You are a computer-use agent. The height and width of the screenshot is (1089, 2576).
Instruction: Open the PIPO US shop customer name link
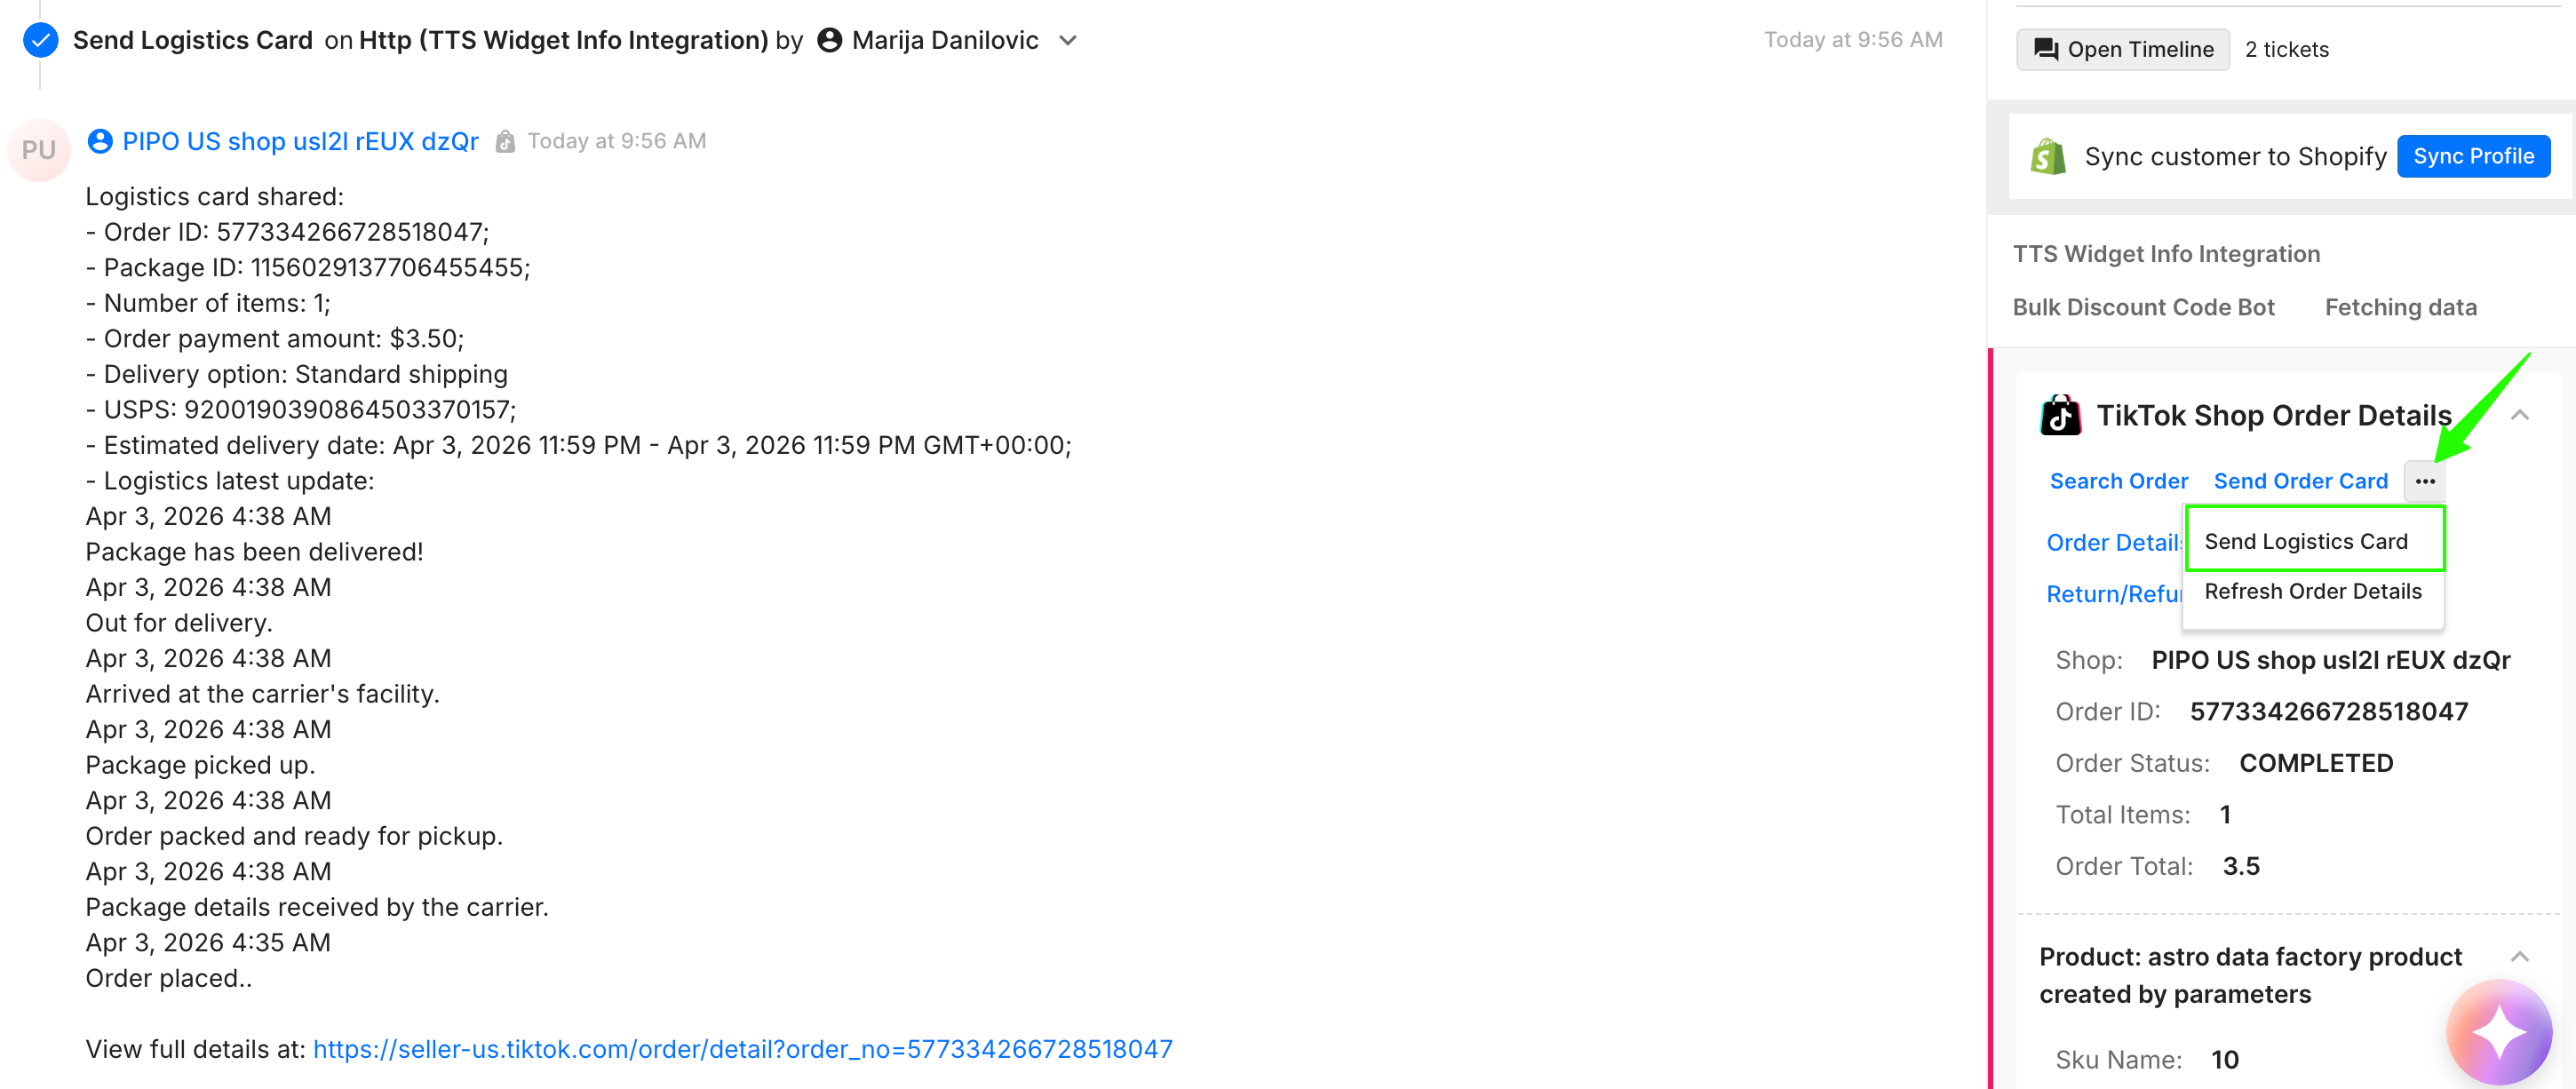(300, 141)
